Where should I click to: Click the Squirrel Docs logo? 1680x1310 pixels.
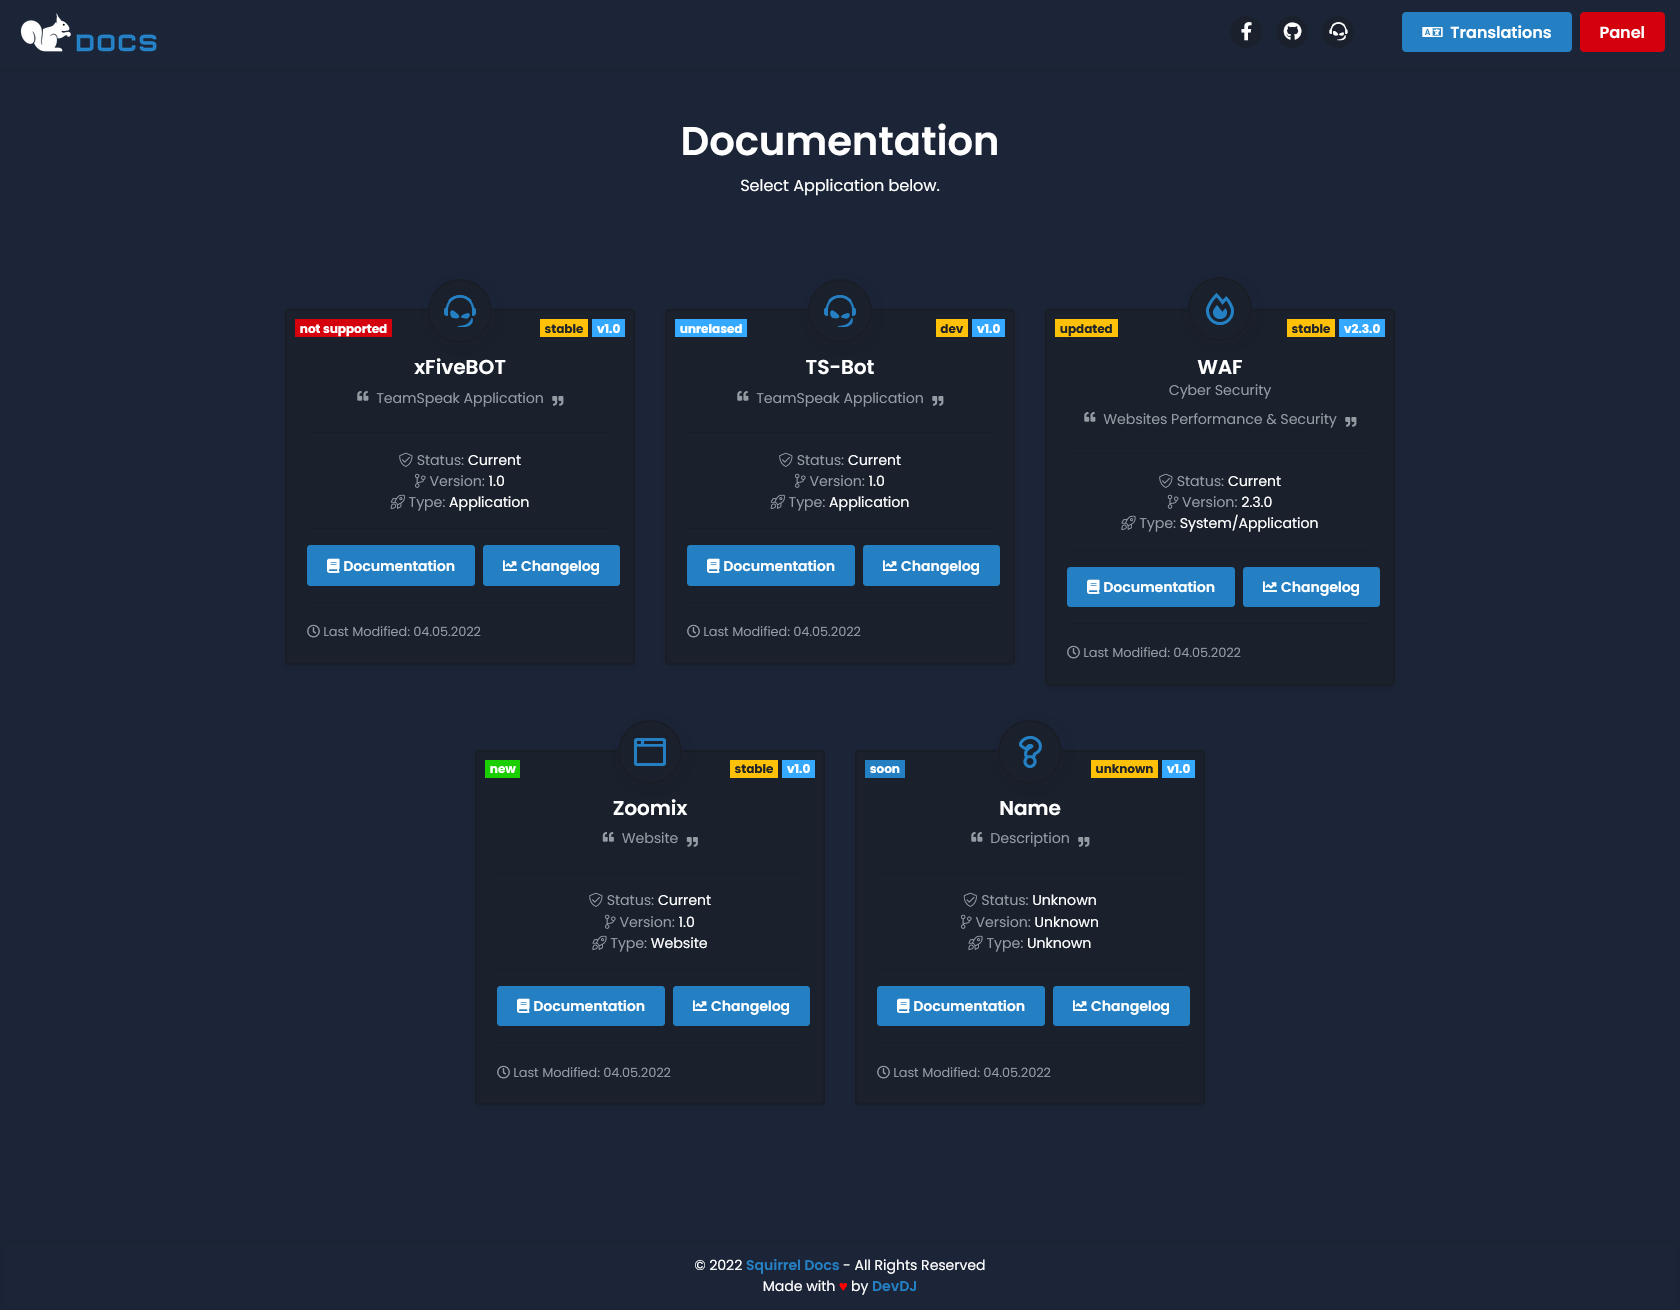tap(88, 34)
